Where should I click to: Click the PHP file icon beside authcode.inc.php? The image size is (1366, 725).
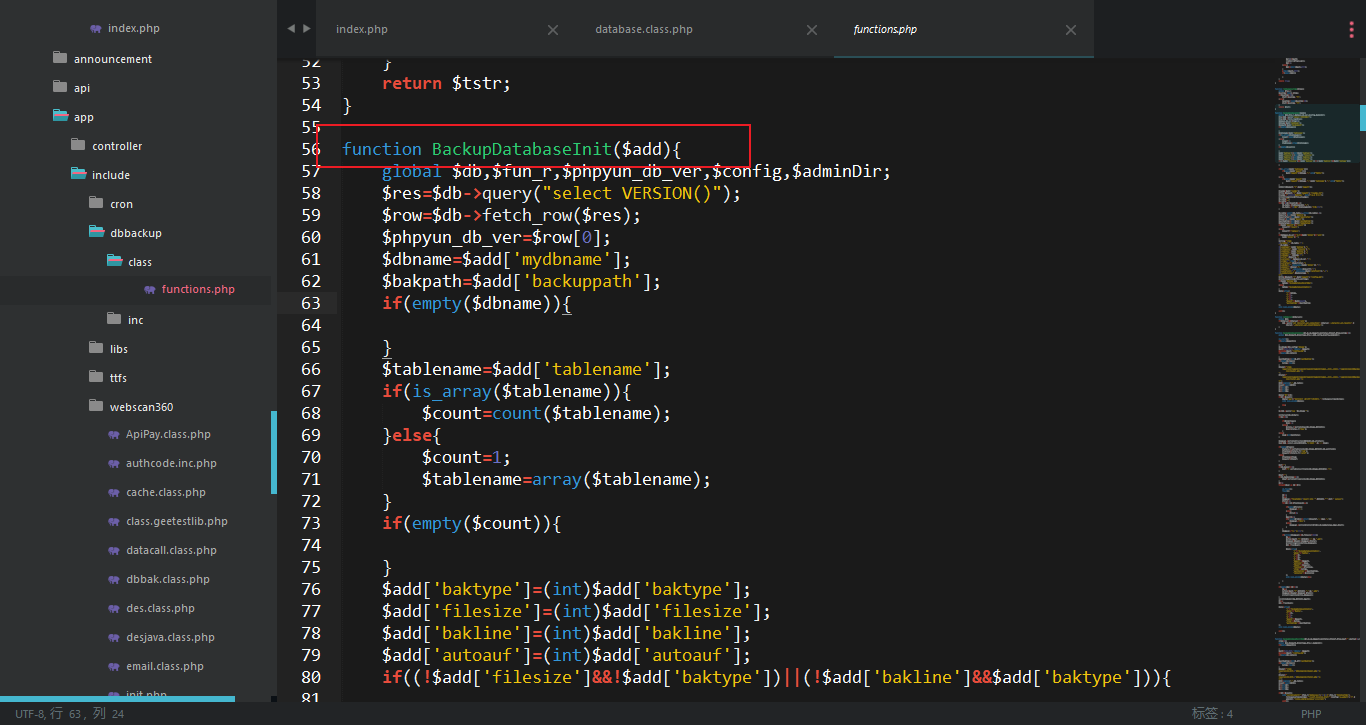tap(114, 464)
